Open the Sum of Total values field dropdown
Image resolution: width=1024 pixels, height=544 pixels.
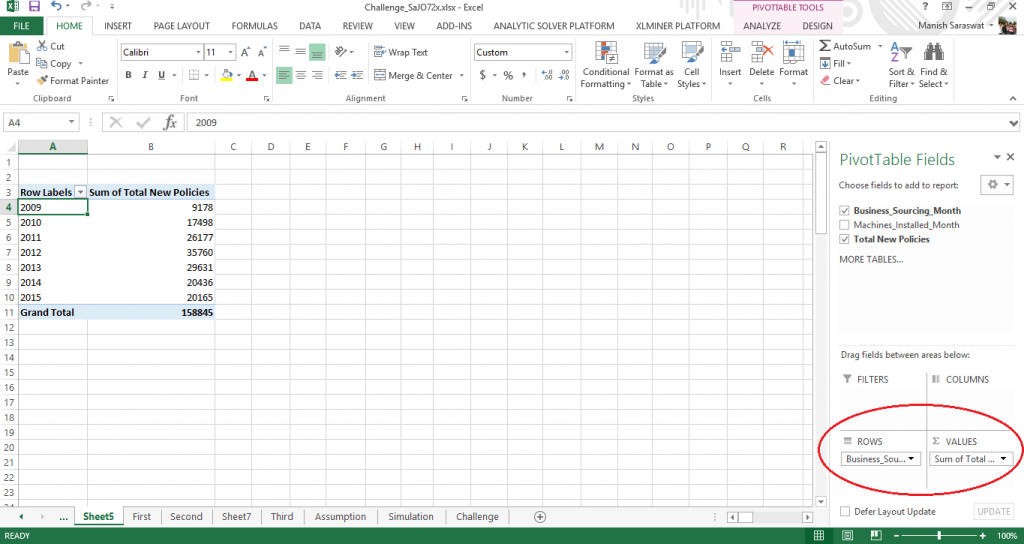click(1003, 459)
